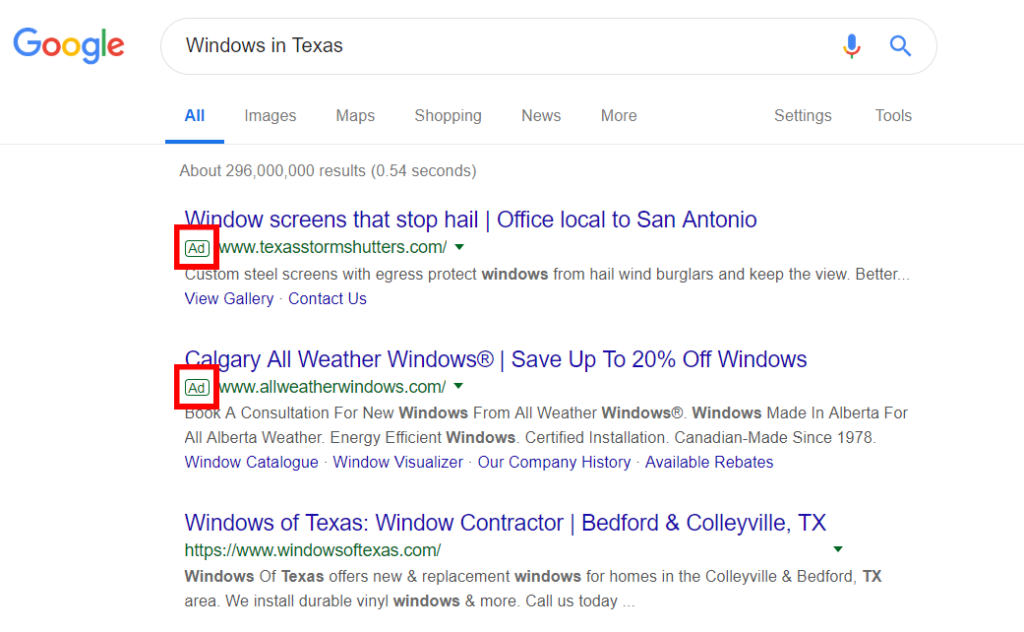Open the Window Catalogue sitelink

click(251, 462)
